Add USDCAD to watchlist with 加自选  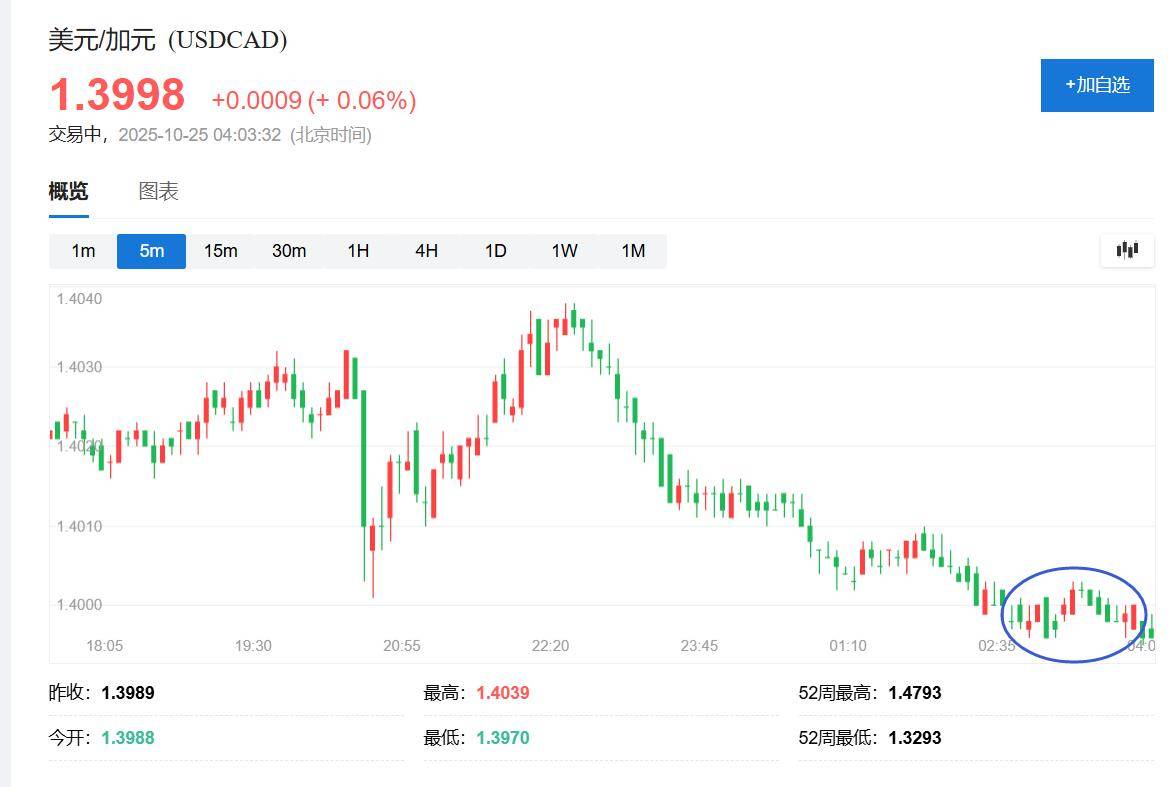(x=1097, y=85)
